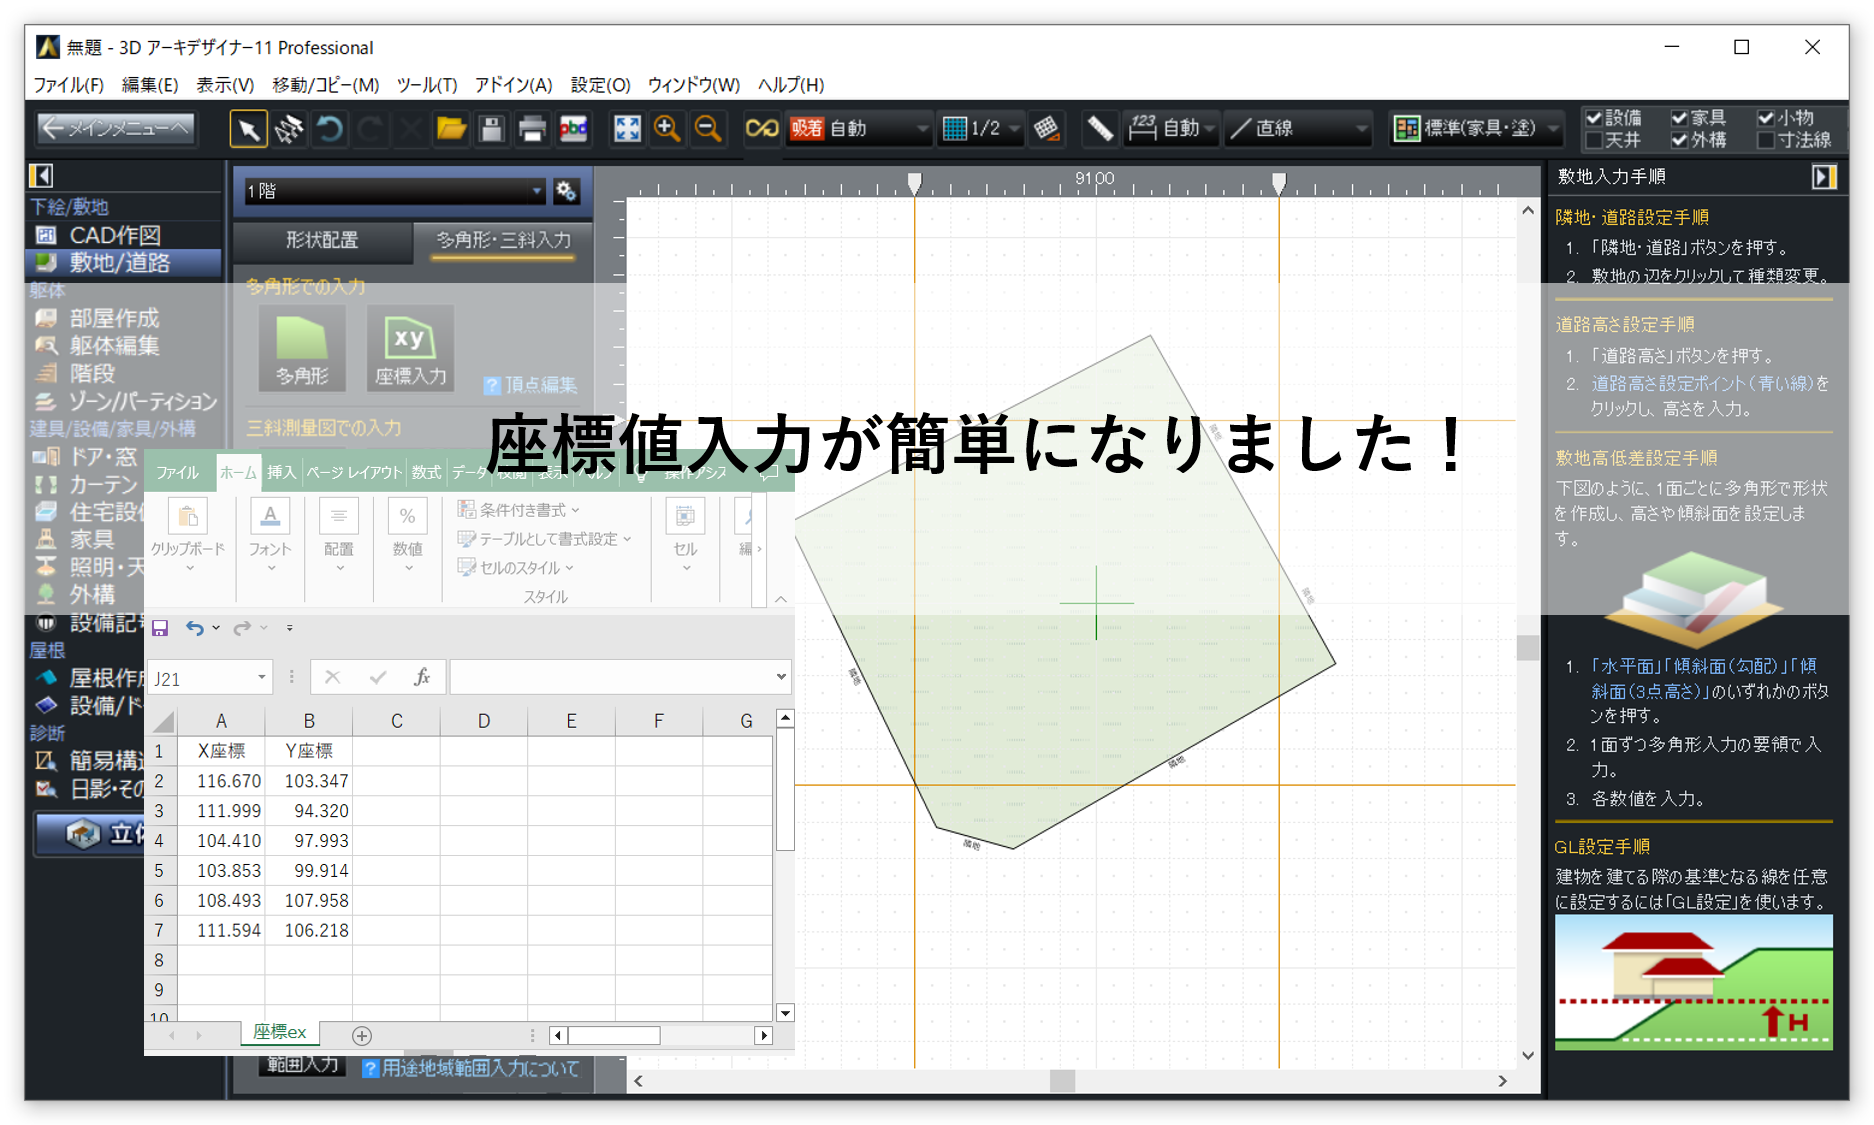The height and width of the screenshot is (1125, 1874).
Task: Click the printer icon in toolbar
Action: [x=532, y=129]
